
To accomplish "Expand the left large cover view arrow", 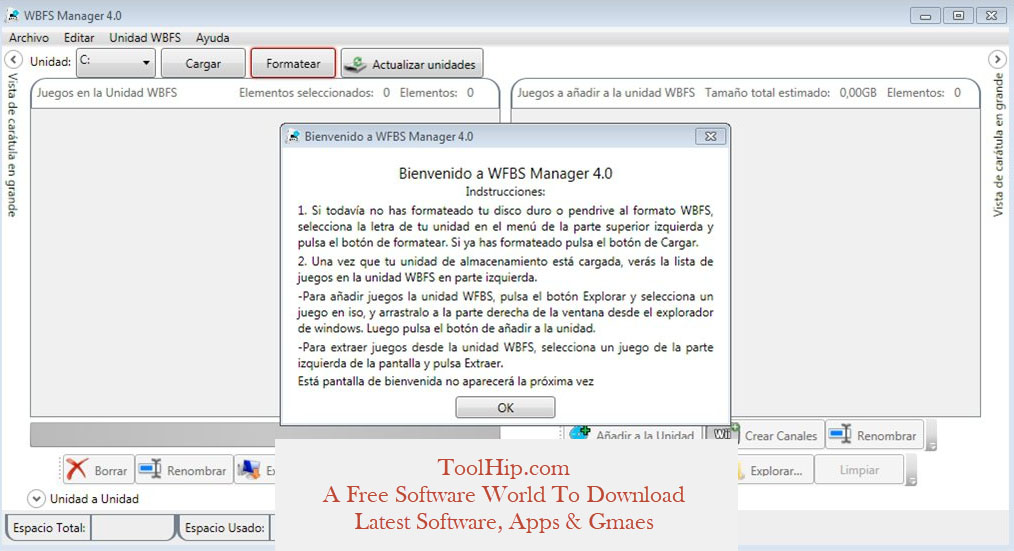I will click(13, 60).
